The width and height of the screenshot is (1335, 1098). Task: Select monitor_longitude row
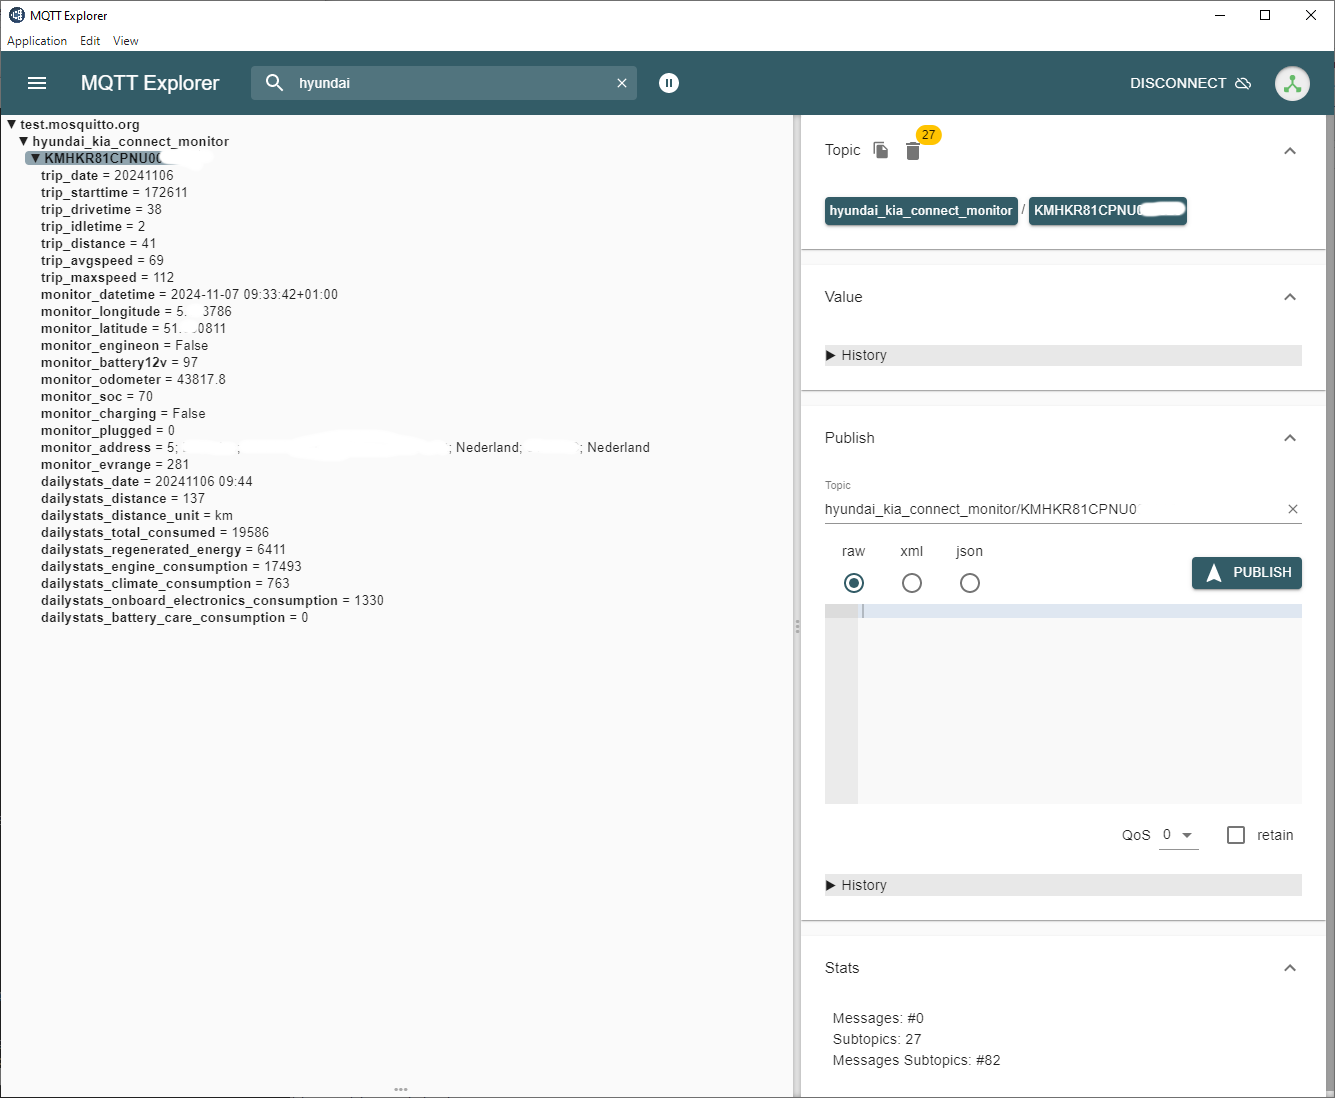click(136, 312)
